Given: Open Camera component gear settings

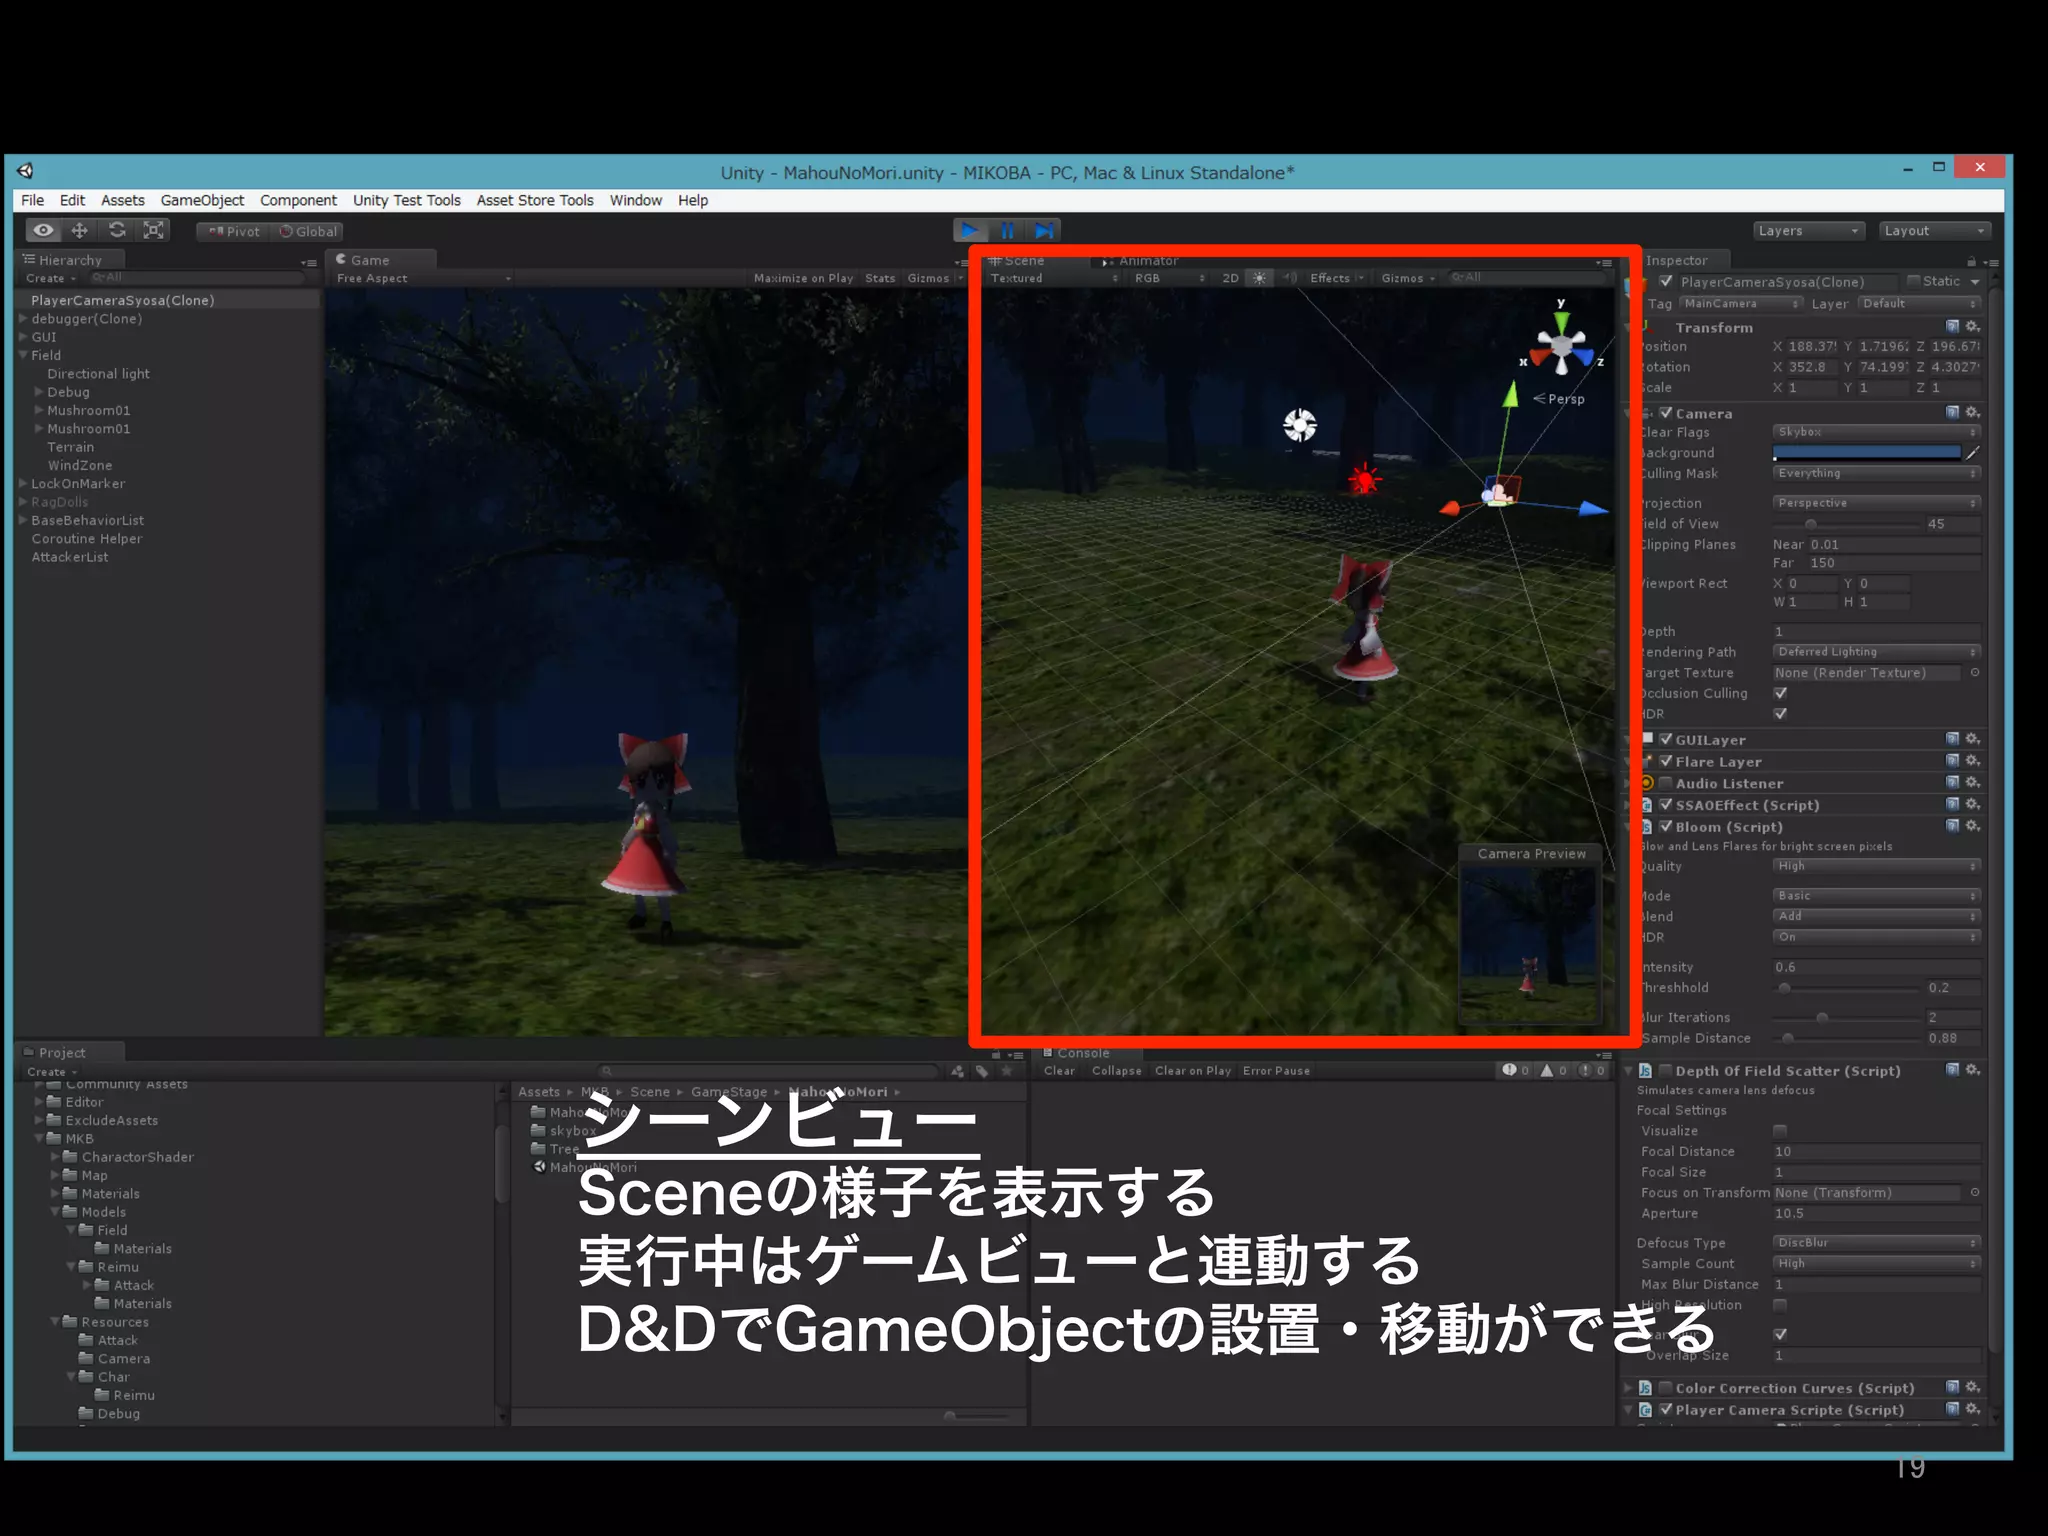Looking at the screenshot, I should pos(1972,412).
